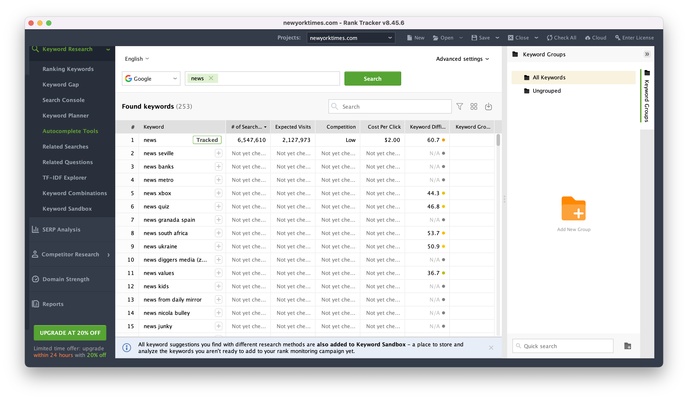The height and width of the screenshot is (400, 688).
Task: Save the project via Save button
Action: tap(480, 38)
